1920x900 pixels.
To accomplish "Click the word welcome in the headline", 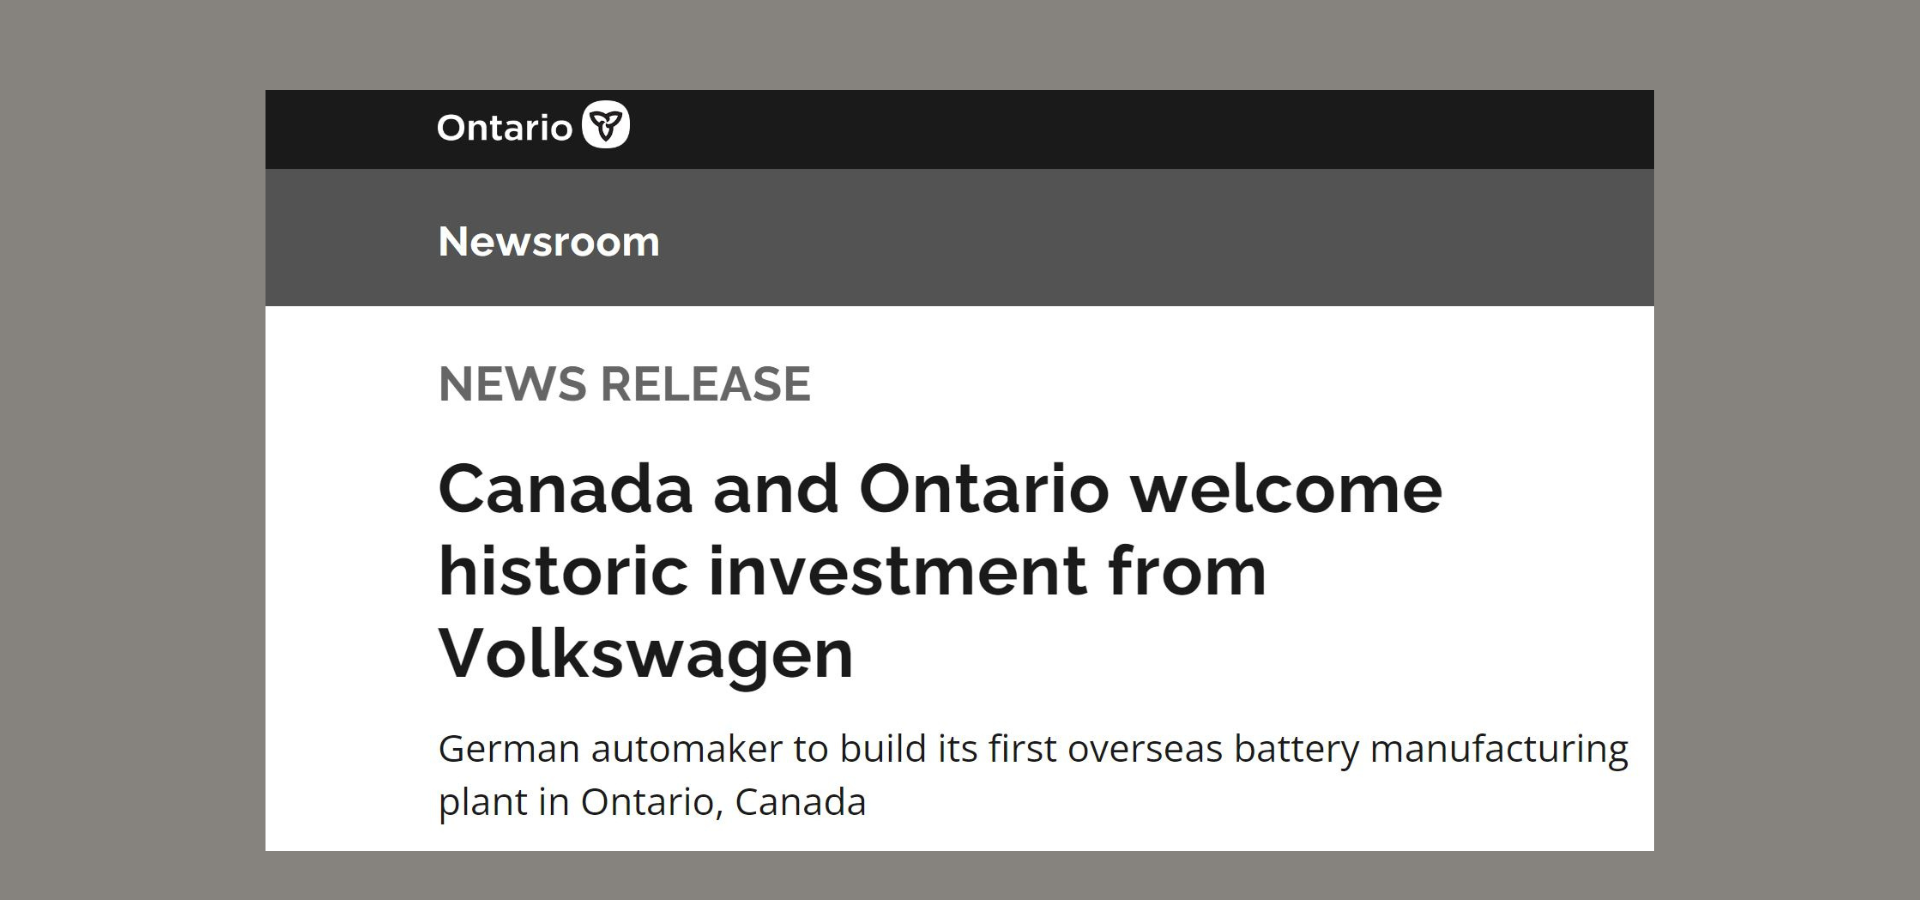I will pos(1286,489).
